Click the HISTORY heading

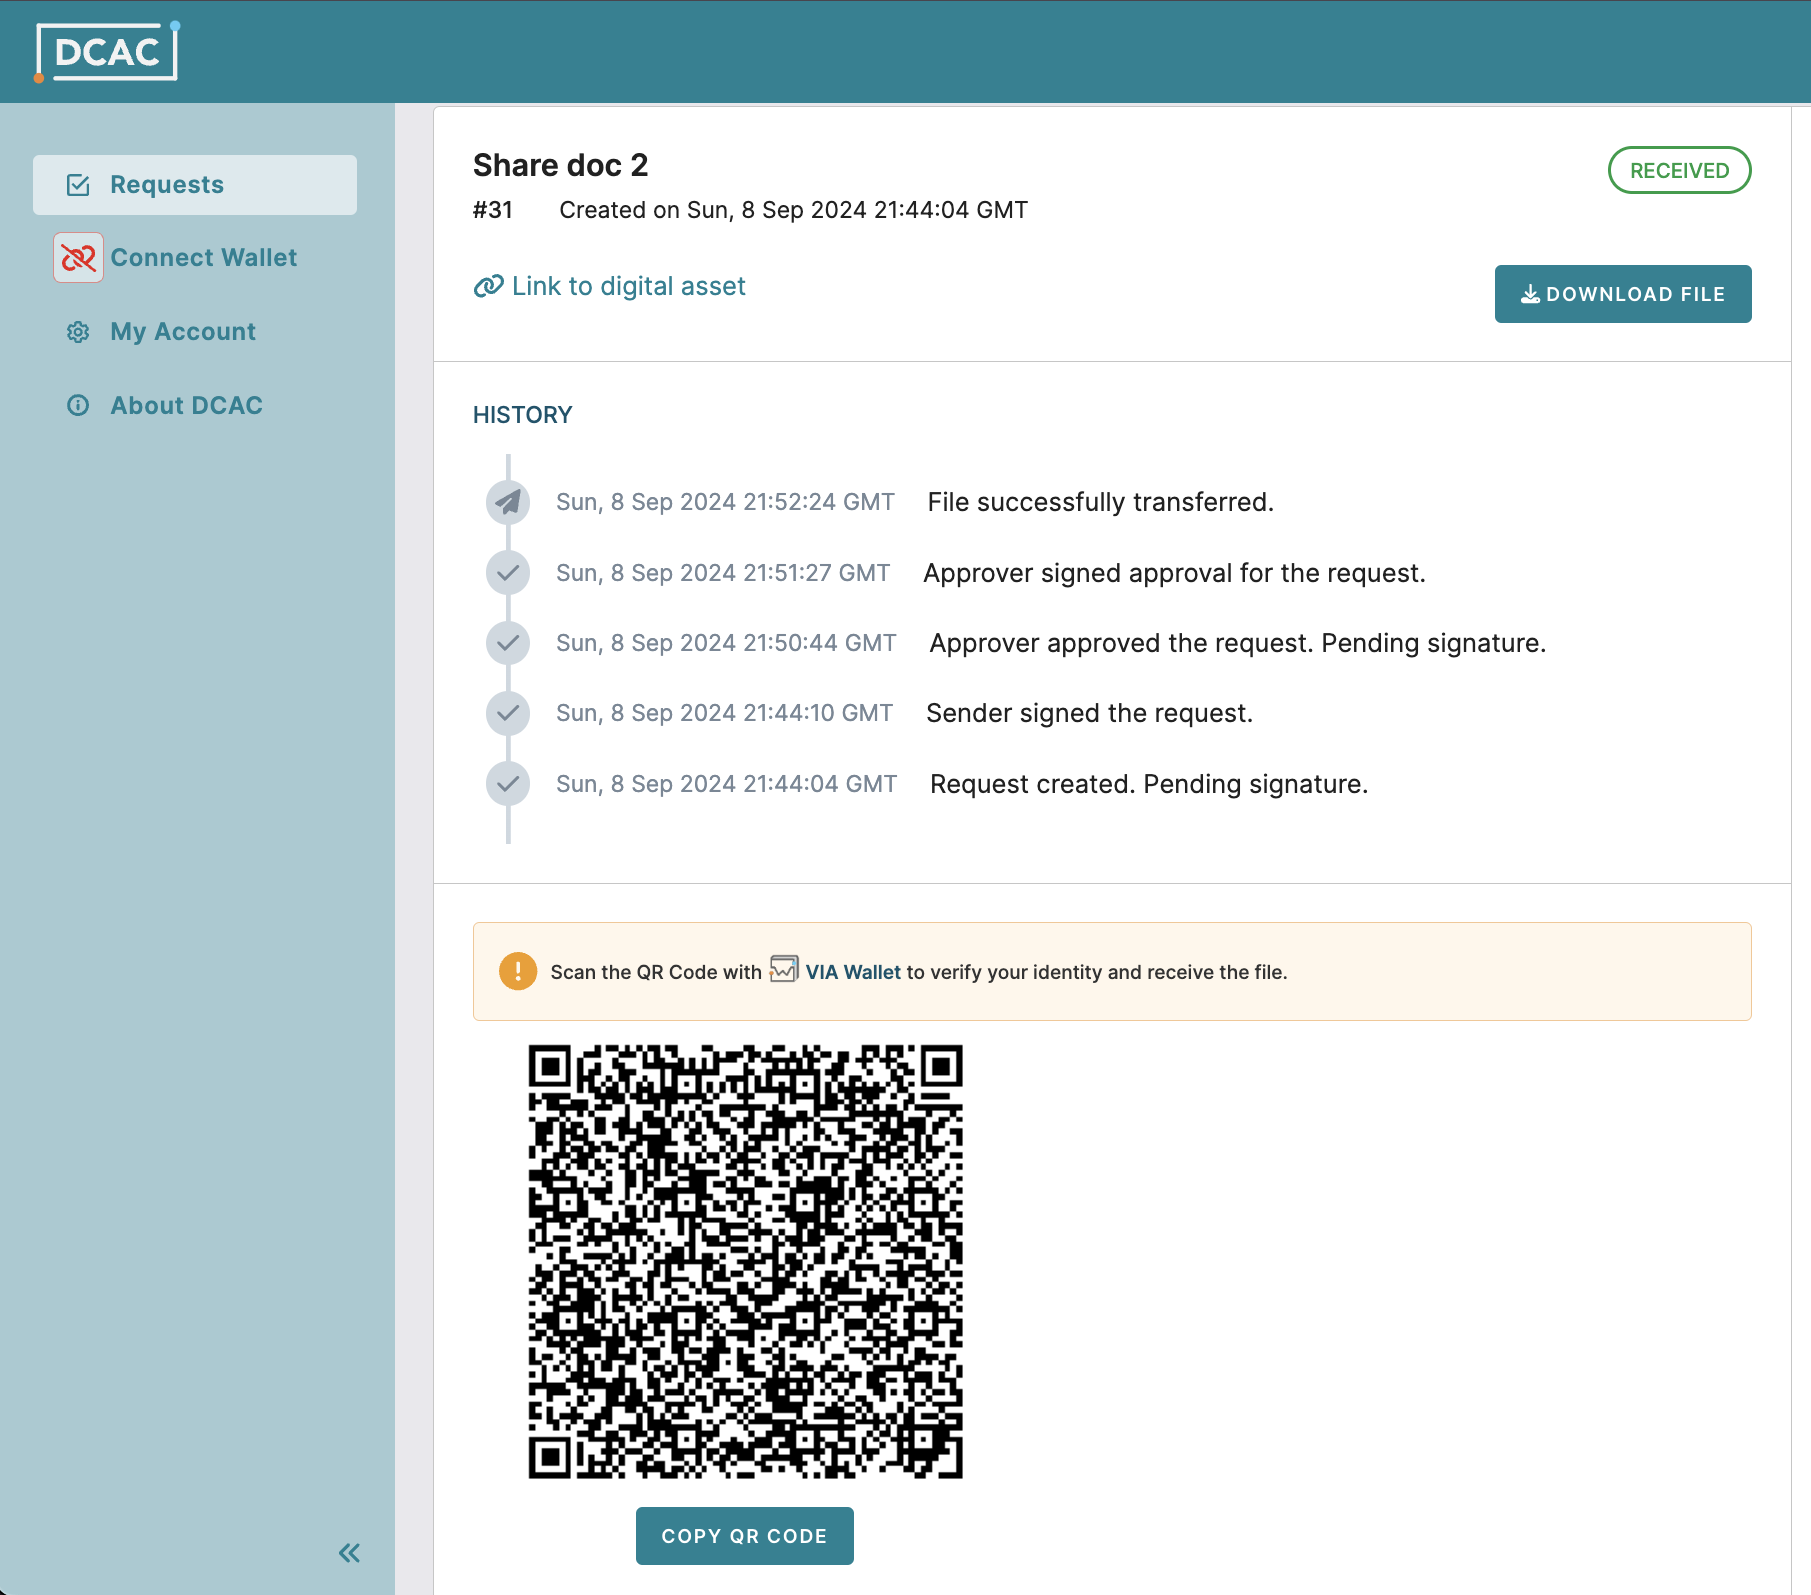pyautogui.click(x=523, y=415)
